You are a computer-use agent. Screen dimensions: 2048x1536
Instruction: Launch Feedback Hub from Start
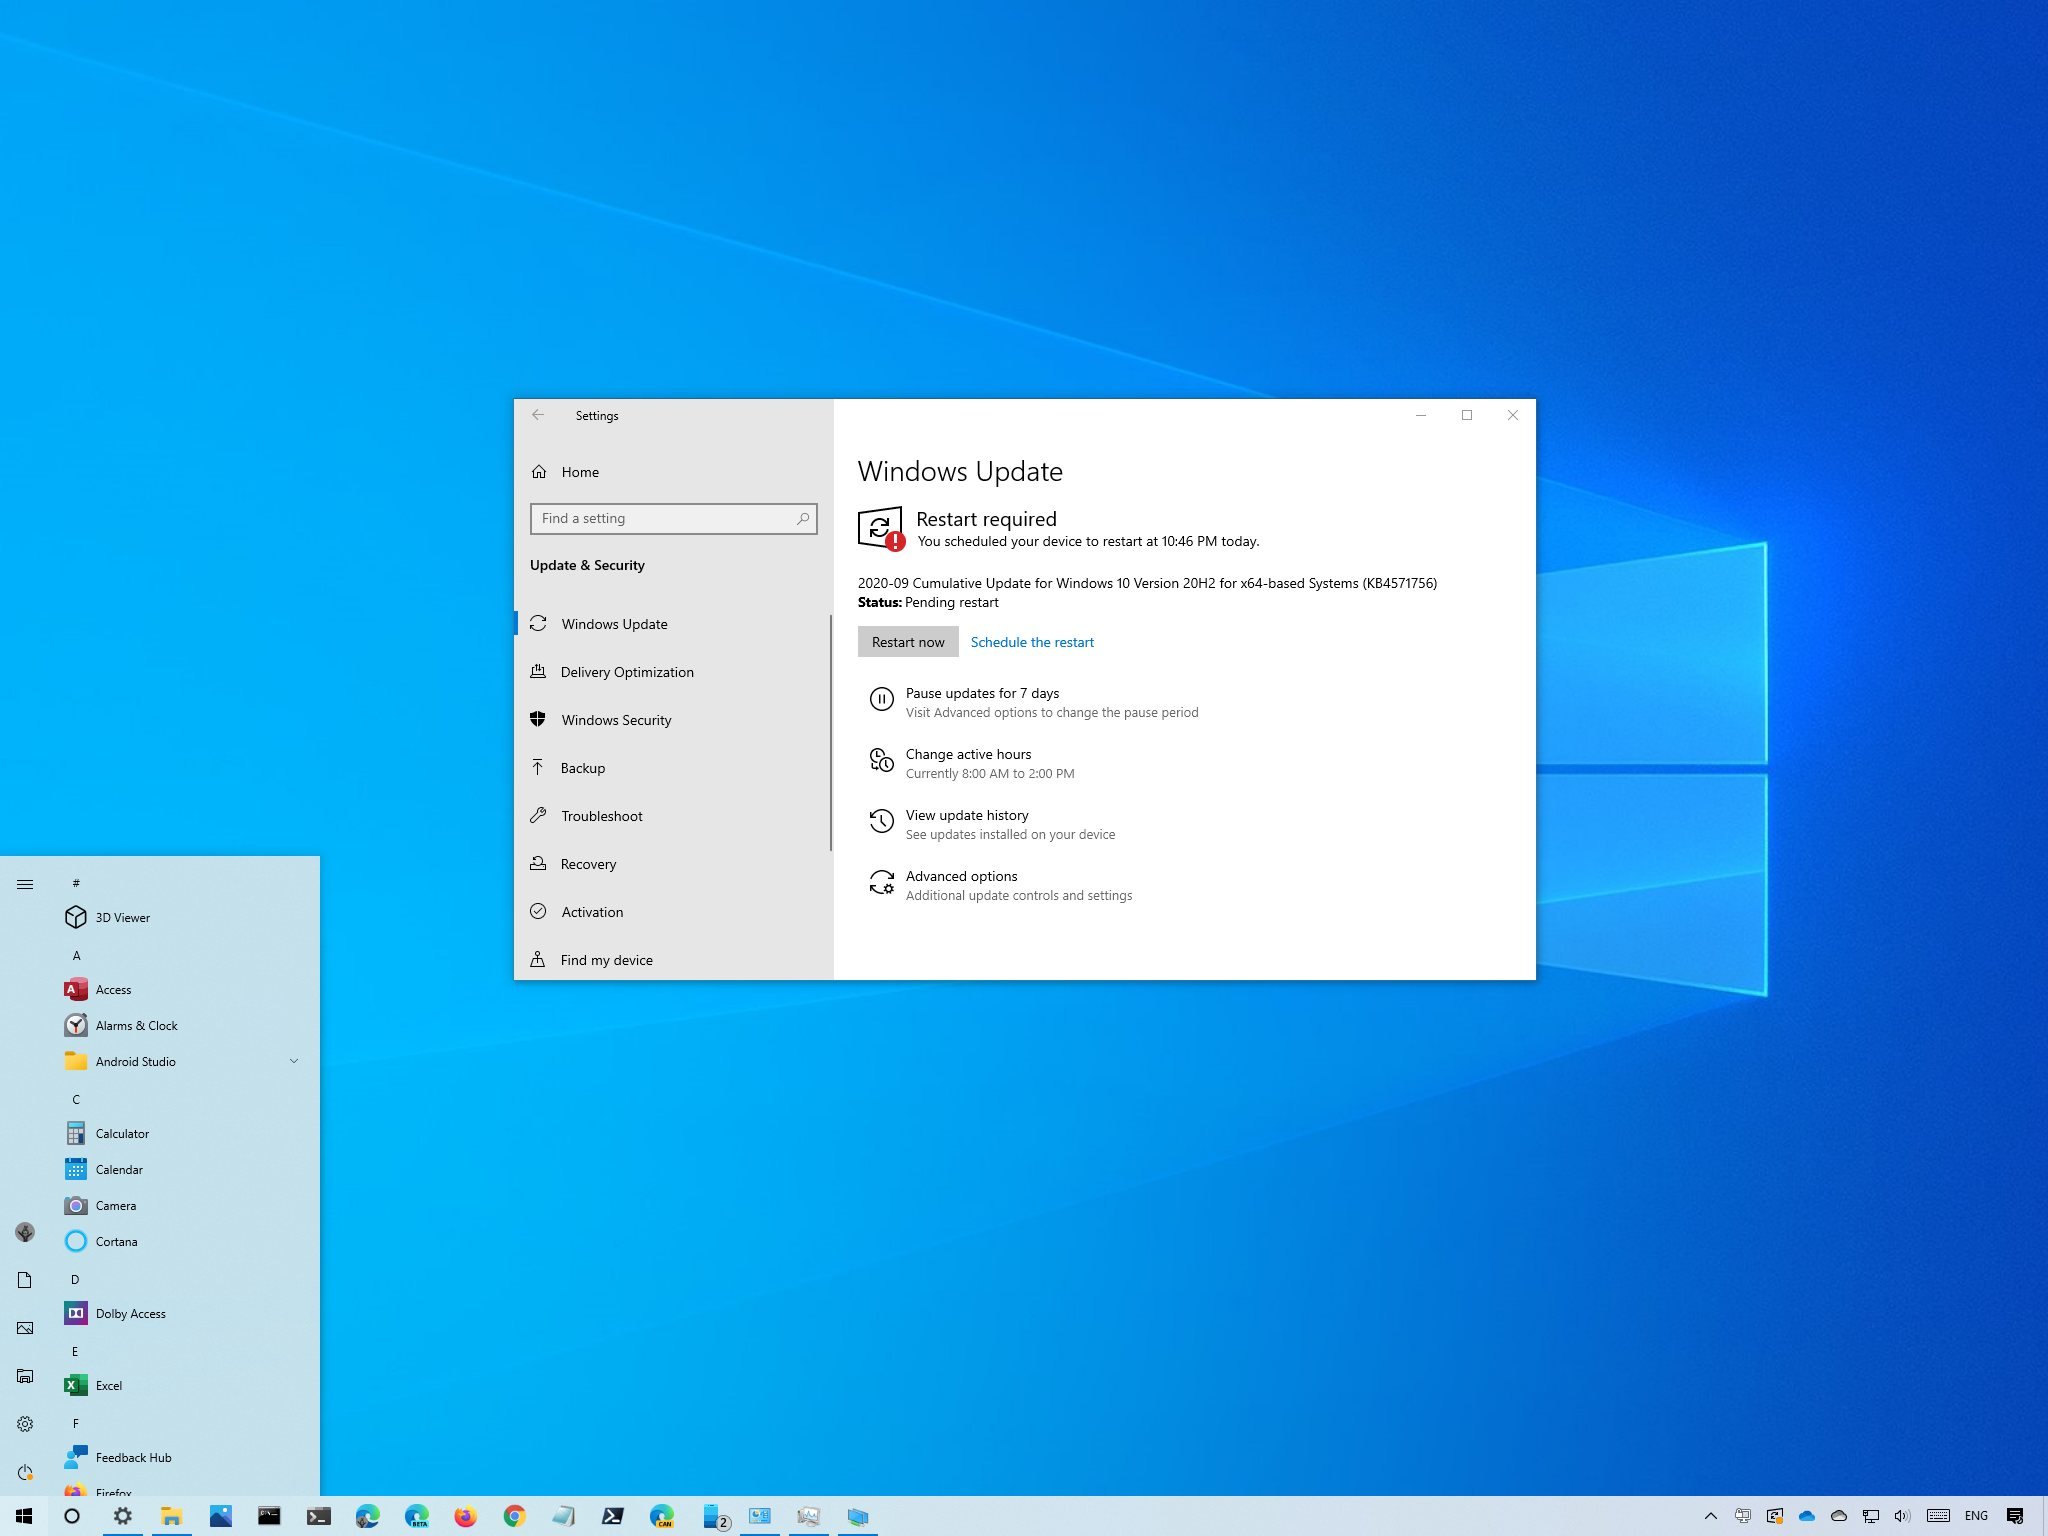pyautogui.click(x=184, y=1457)
